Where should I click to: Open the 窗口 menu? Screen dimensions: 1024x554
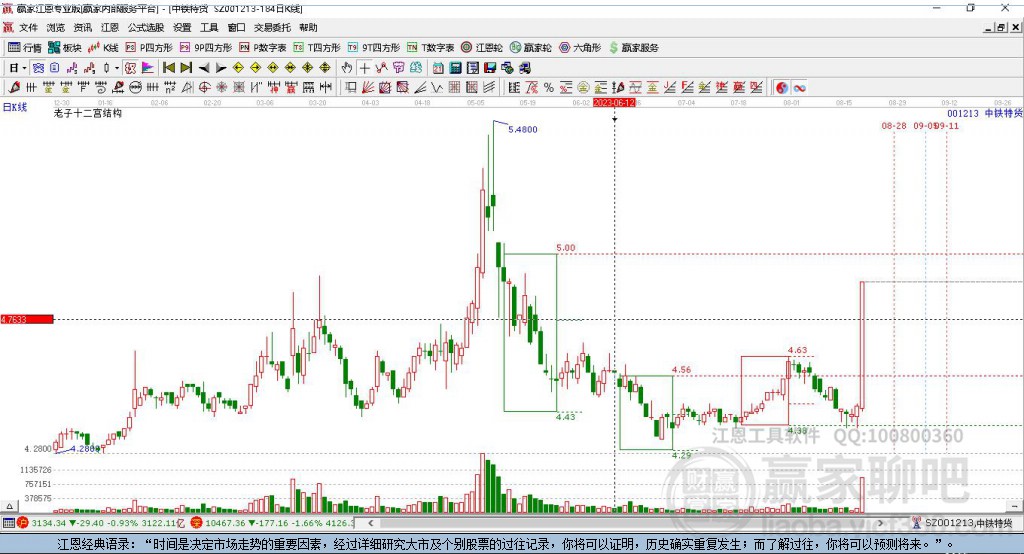point(236,27)
